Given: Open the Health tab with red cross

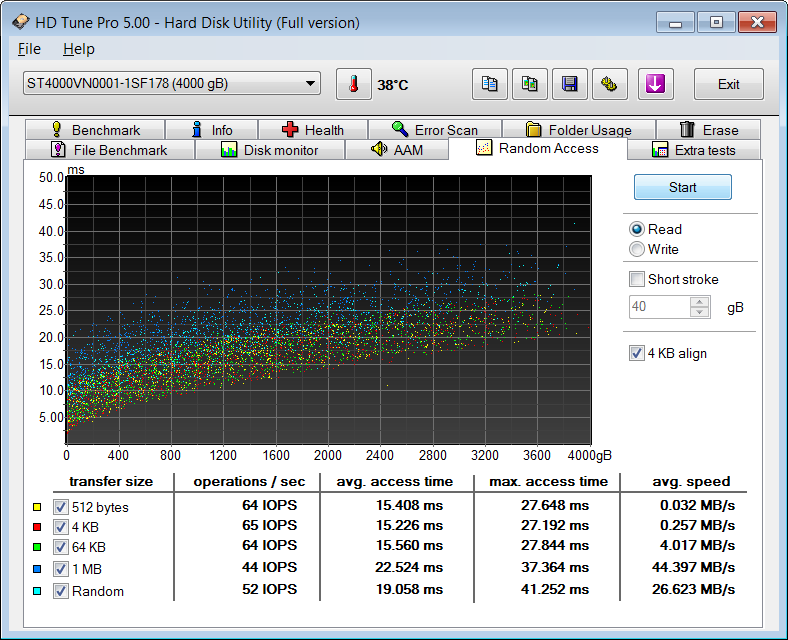Looking at the screenshot, I should click(x=313, y=130).
